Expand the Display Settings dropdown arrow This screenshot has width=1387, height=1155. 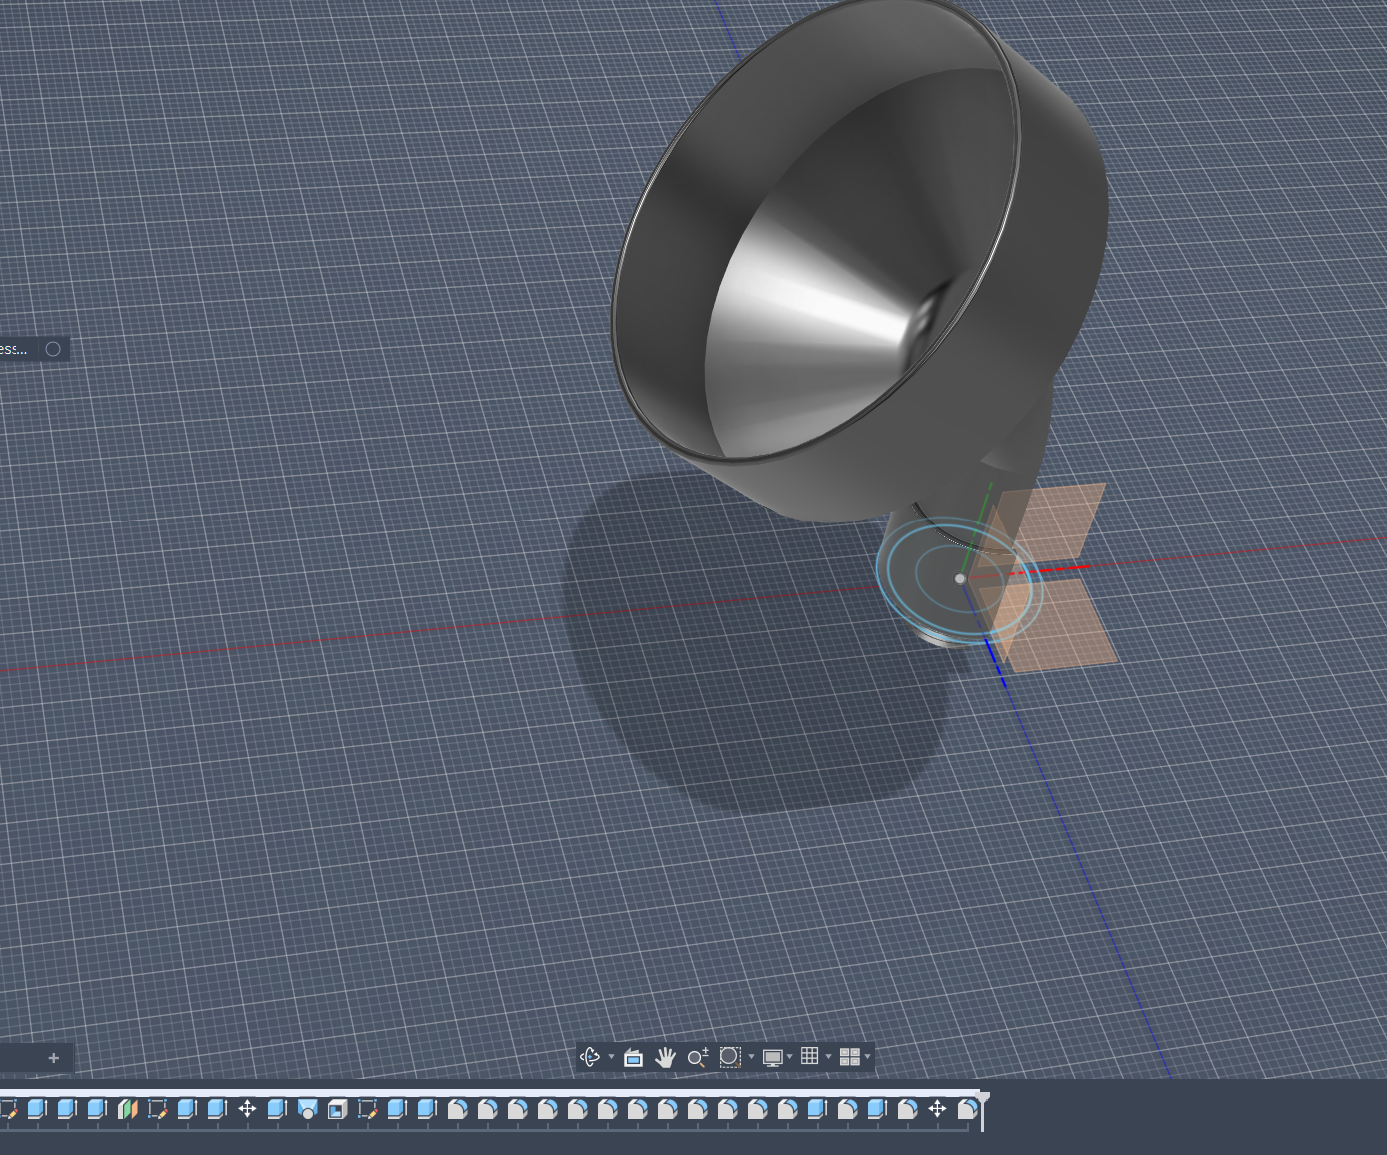click(790, 1057)
